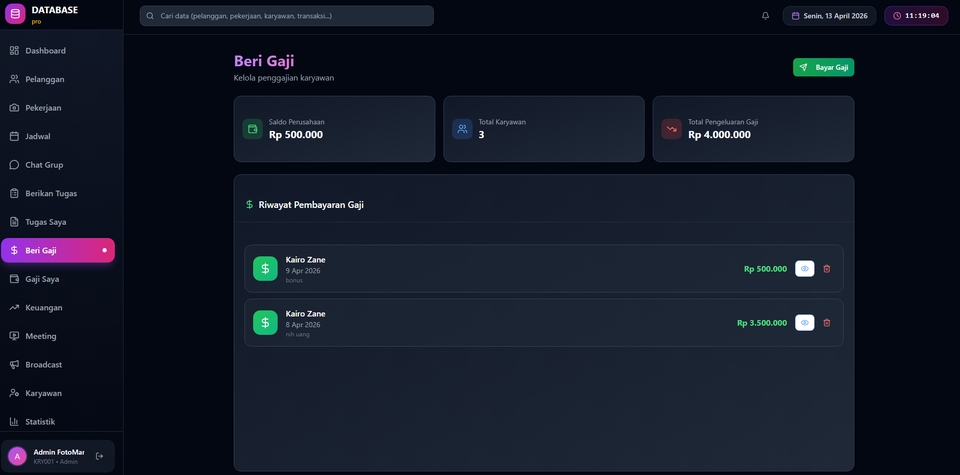Click the green Rp 500.000 payment amount

coord(765,269)
